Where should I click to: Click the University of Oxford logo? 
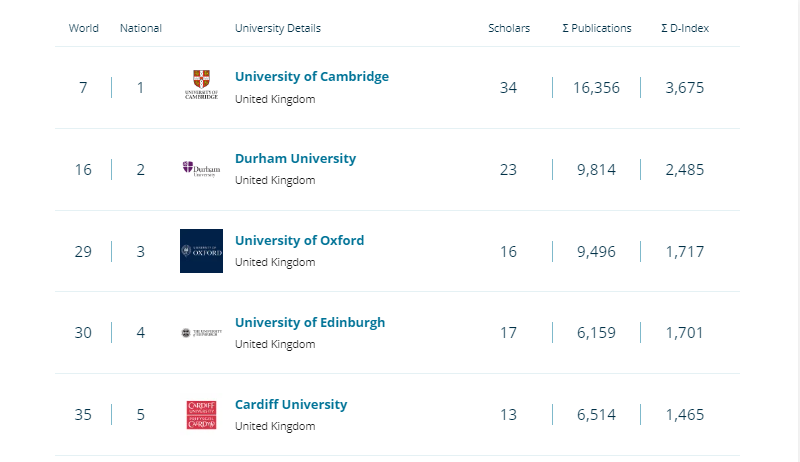pos(201,251)
